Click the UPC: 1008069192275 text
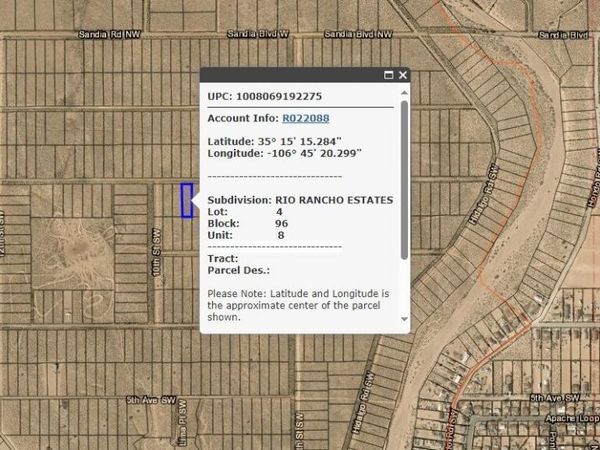Image resolution: width=600 pixels, height=450 pixels. pyautogui.click(x=265, y=96)
